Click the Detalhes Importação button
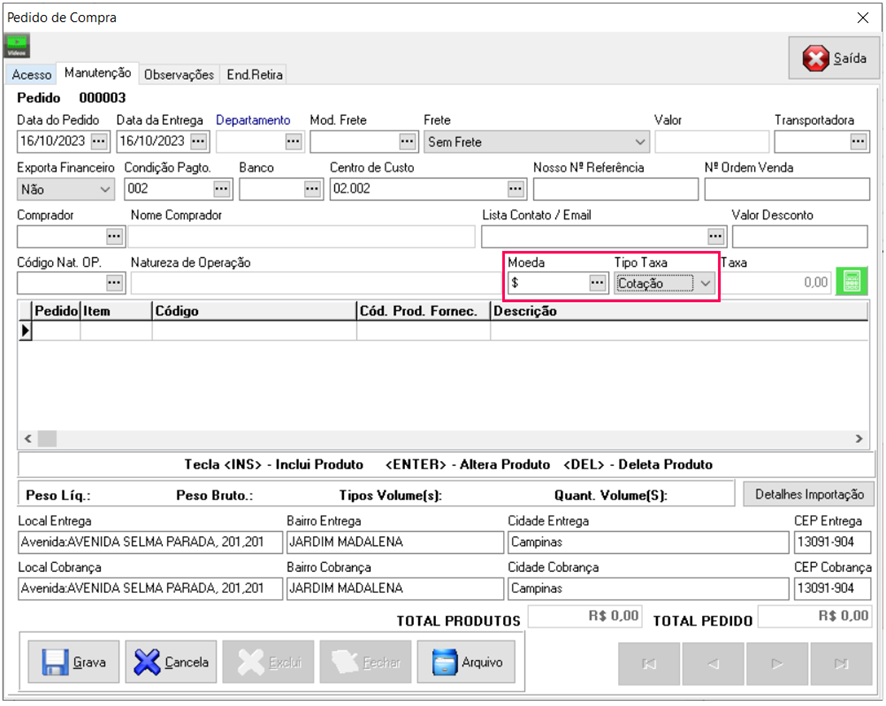The width and height of the screenshot is (886, 706). 809,494
